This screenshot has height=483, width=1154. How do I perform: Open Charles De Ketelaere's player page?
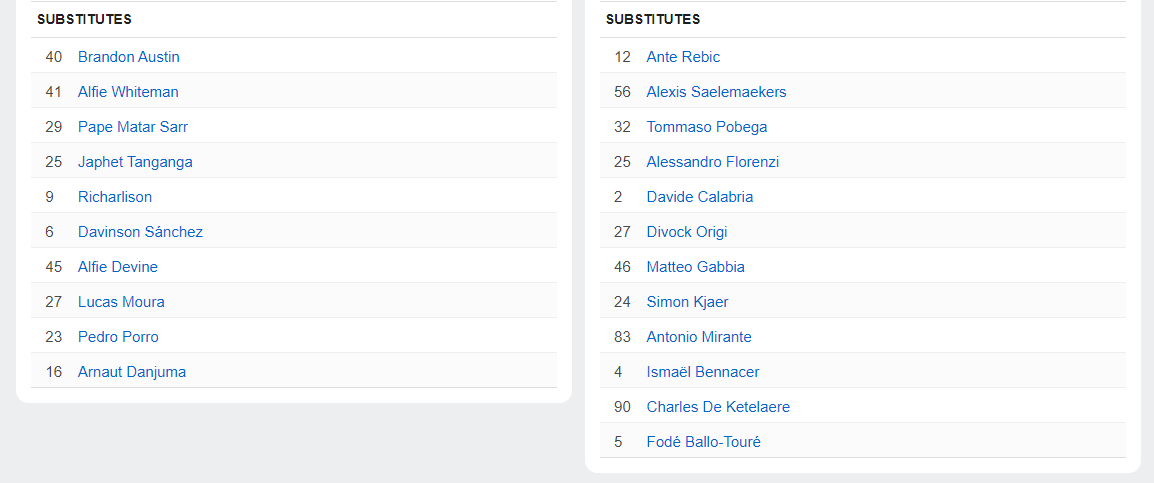pyautogui.click(x=718, y=407)
